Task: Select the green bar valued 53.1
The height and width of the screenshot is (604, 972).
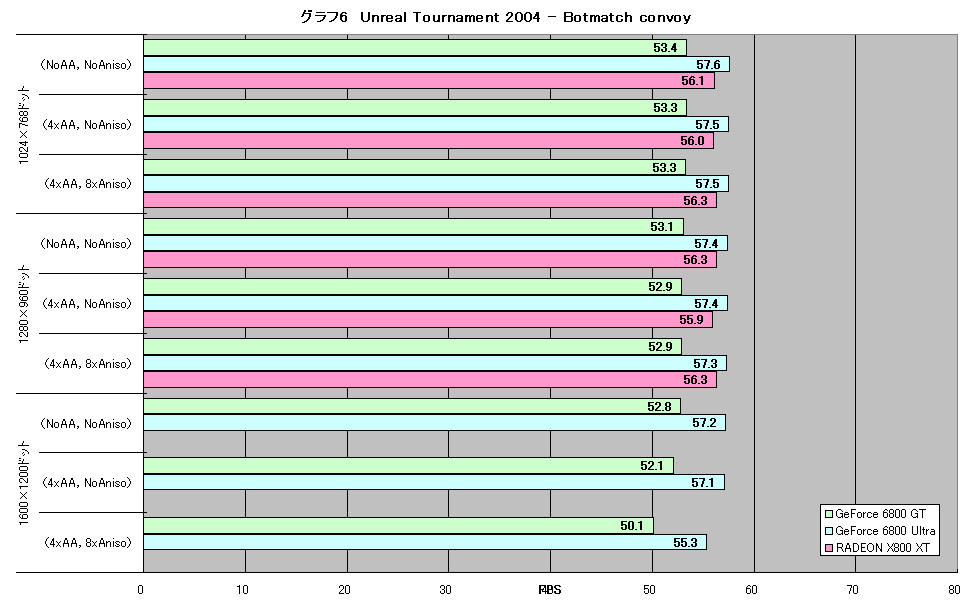Action: pos(413,227)
